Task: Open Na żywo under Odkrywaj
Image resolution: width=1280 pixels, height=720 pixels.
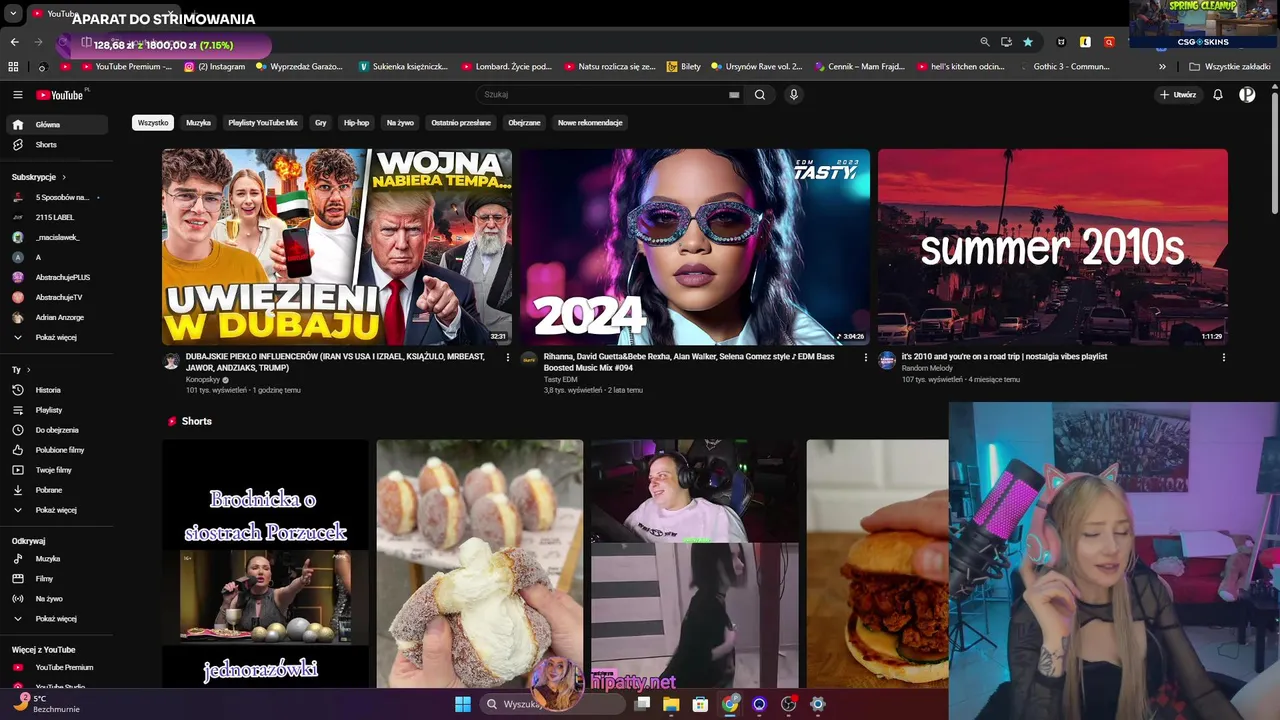Action: 56,599
